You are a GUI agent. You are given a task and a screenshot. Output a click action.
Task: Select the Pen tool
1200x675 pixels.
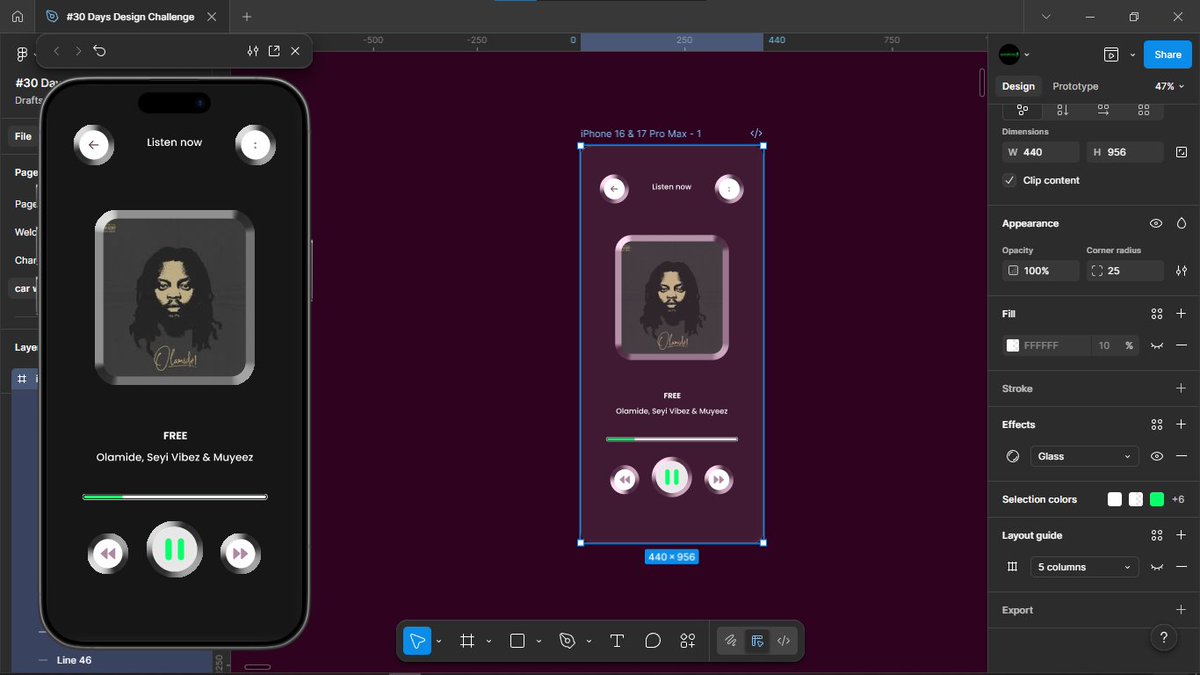(x=567, y=641)
